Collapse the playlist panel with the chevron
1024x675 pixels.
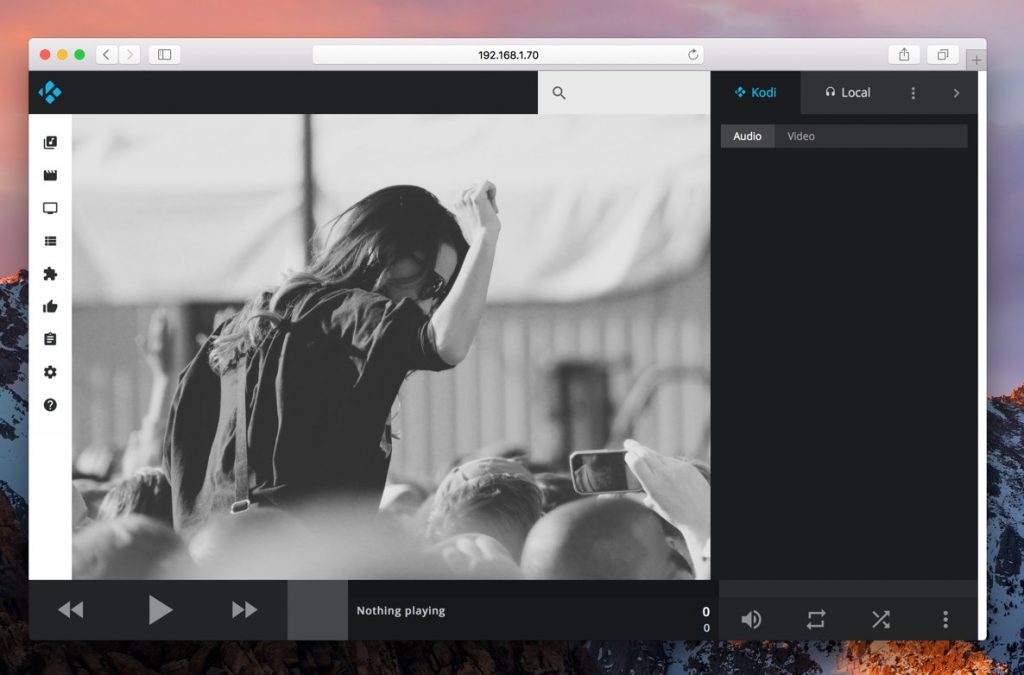[x=956, y=92]
